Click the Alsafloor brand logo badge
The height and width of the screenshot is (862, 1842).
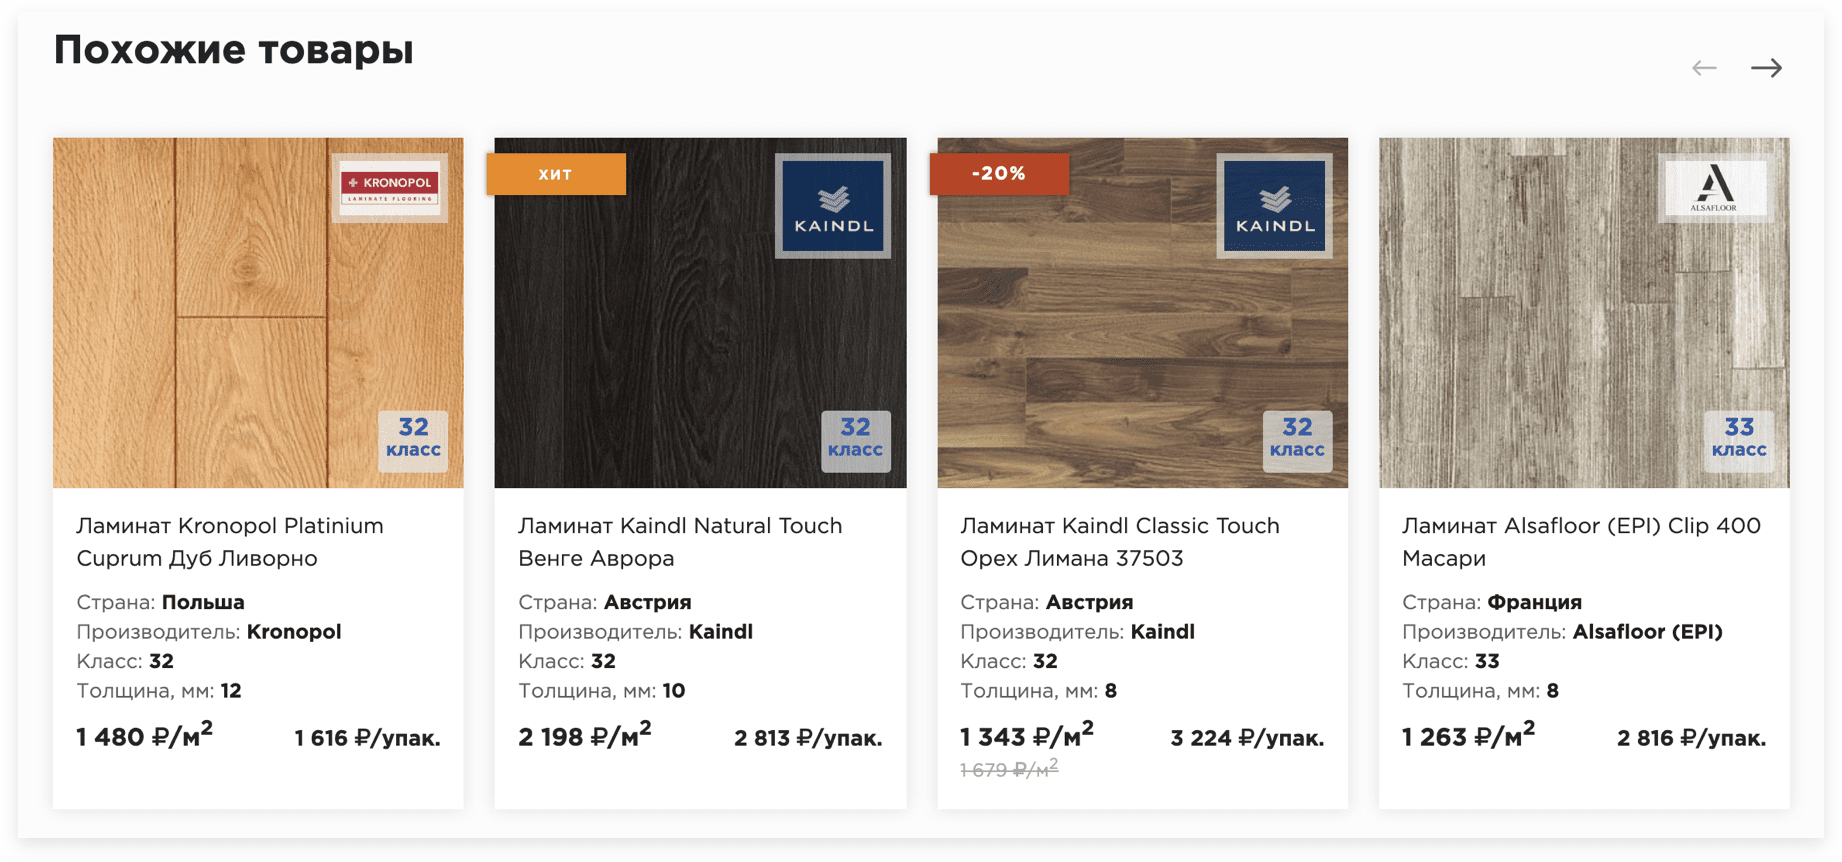[1714, 187]
